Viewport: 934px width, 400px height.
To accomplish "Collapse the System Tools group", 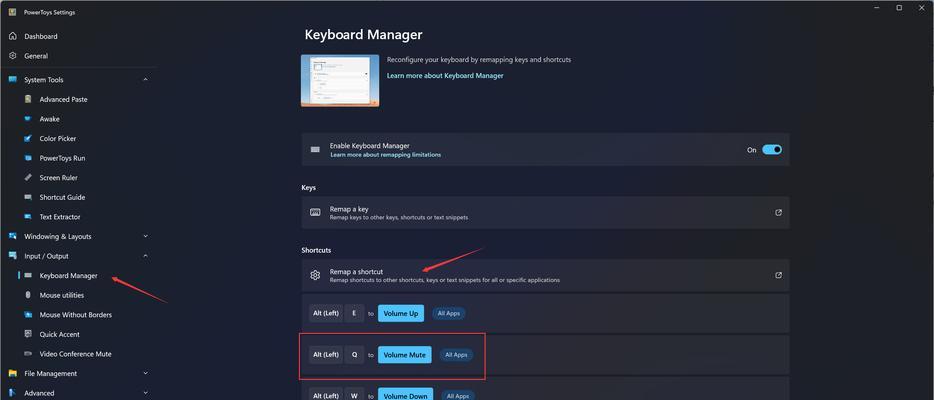I will [x=145, y=80].
